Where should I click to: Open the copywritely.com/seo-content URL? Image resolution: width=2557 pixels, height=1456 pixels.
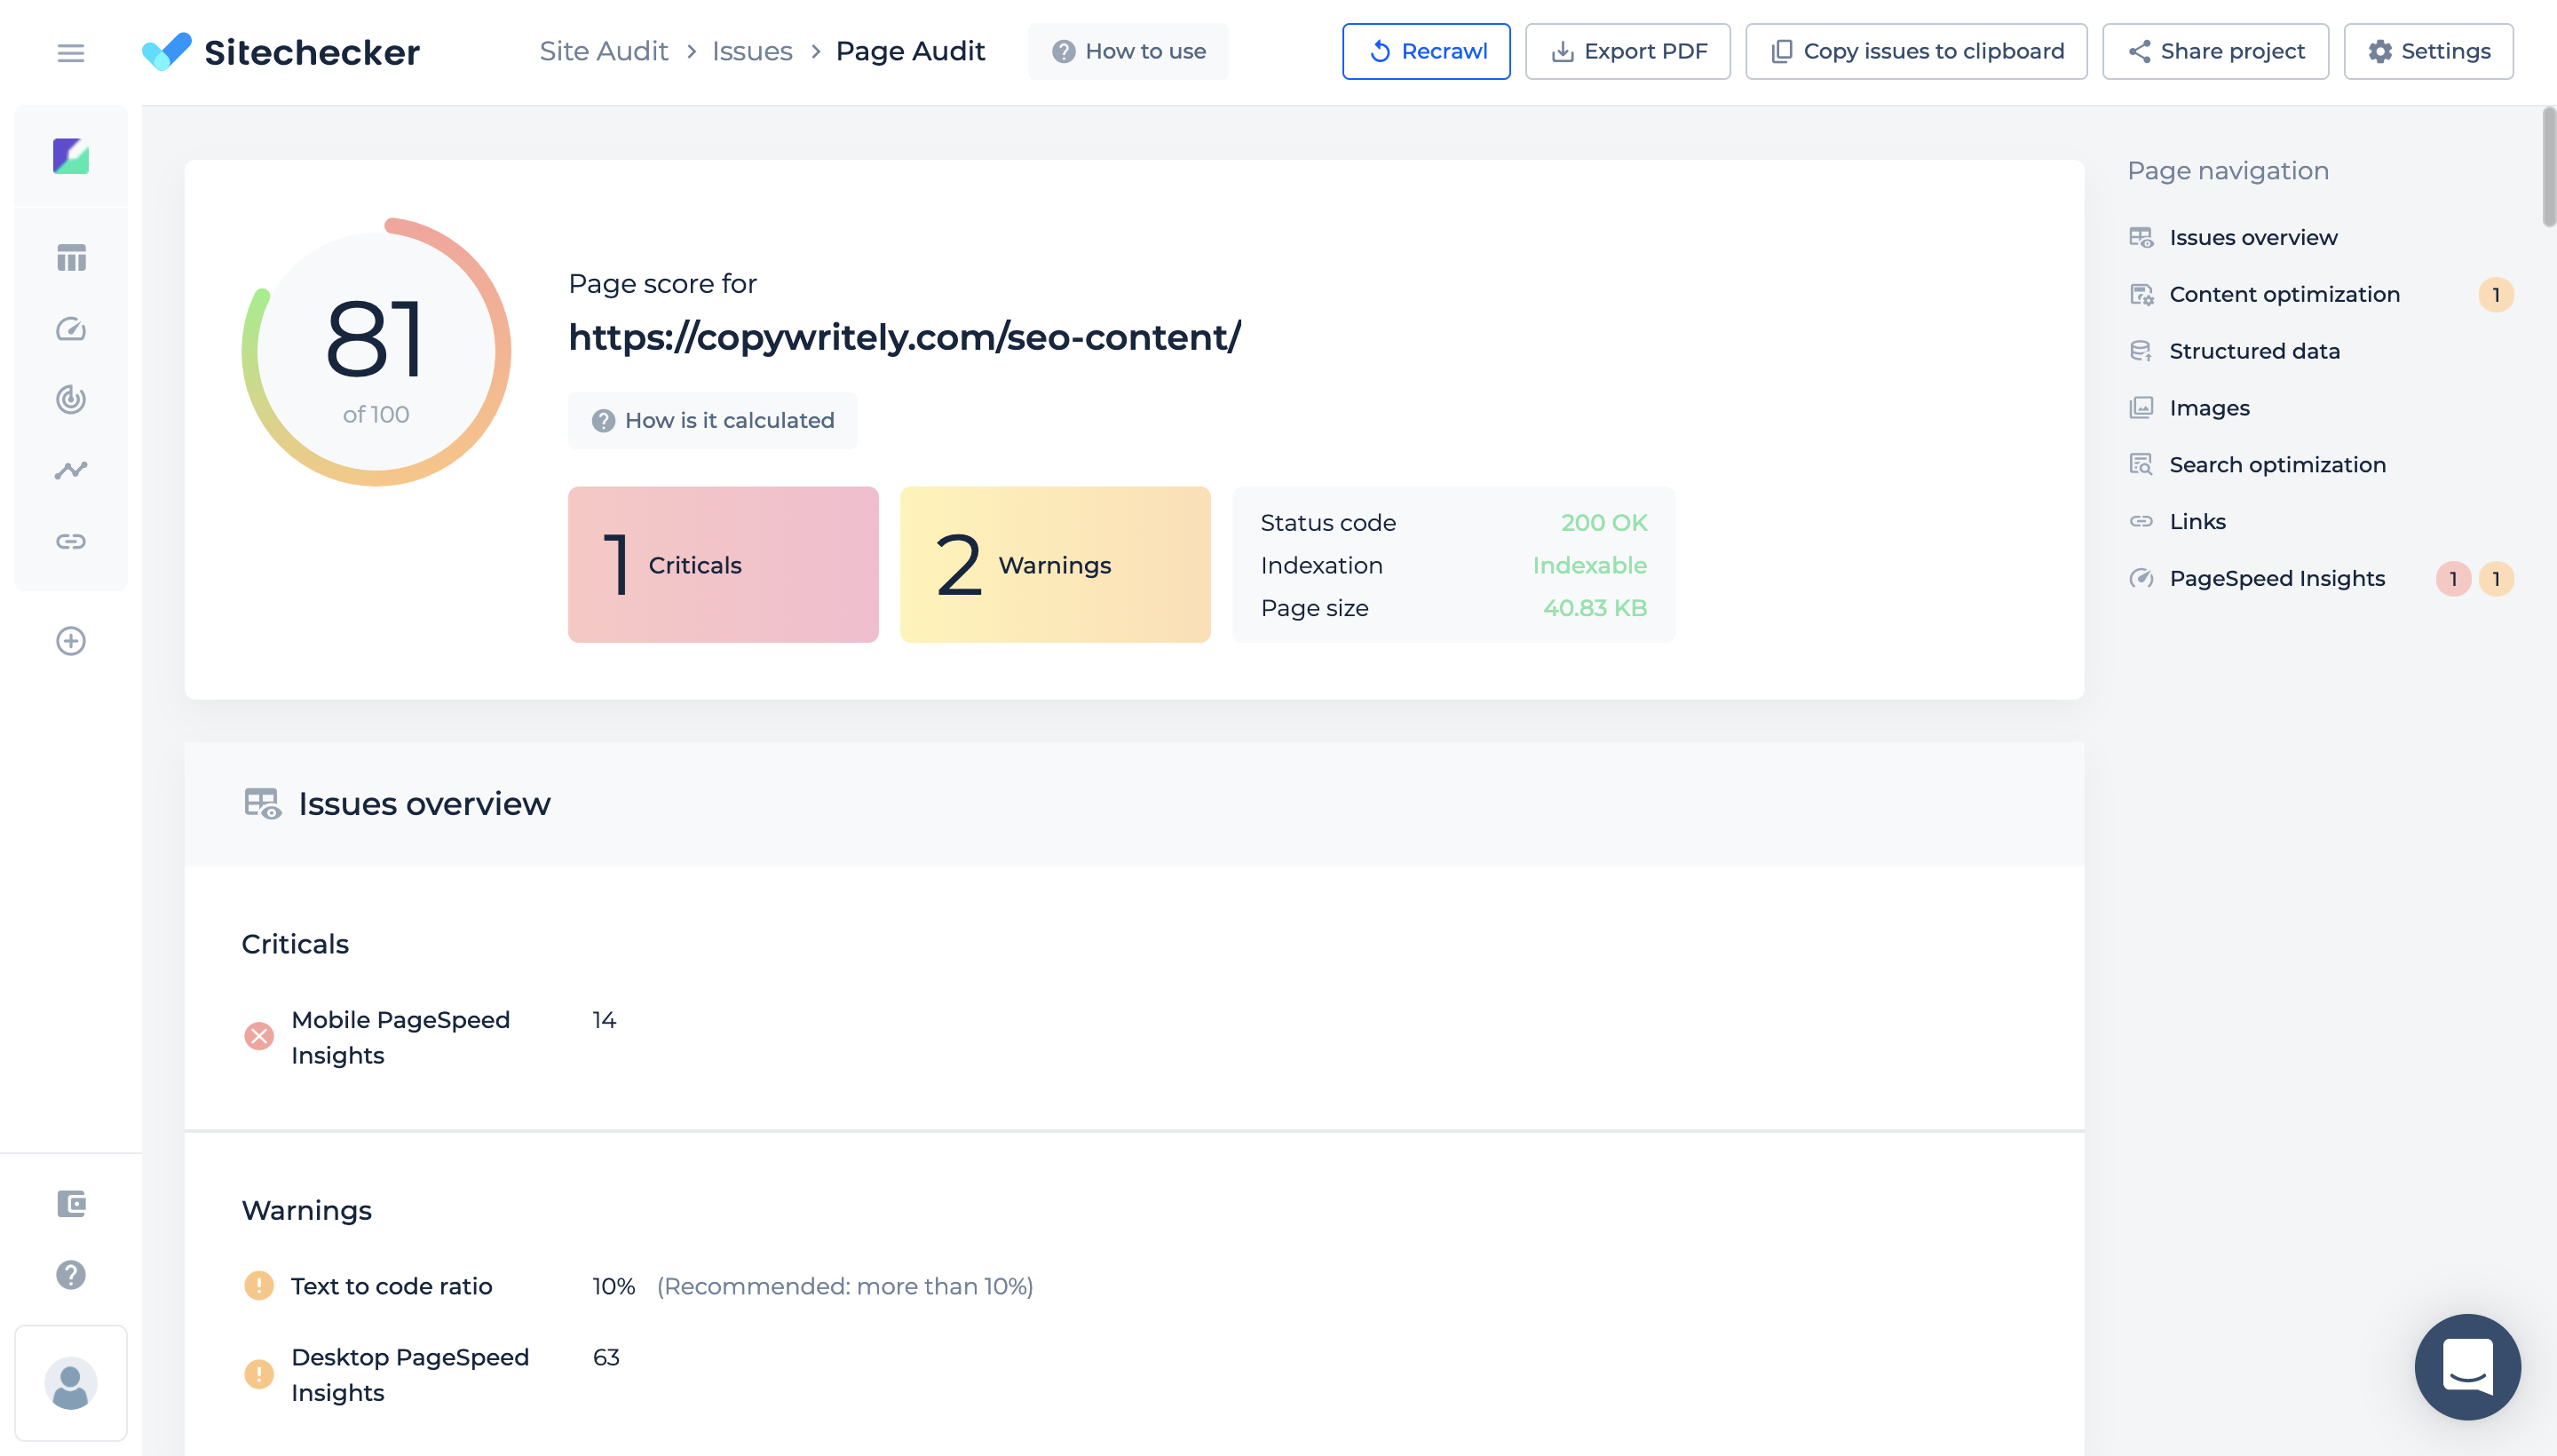[x=904, y=338]
